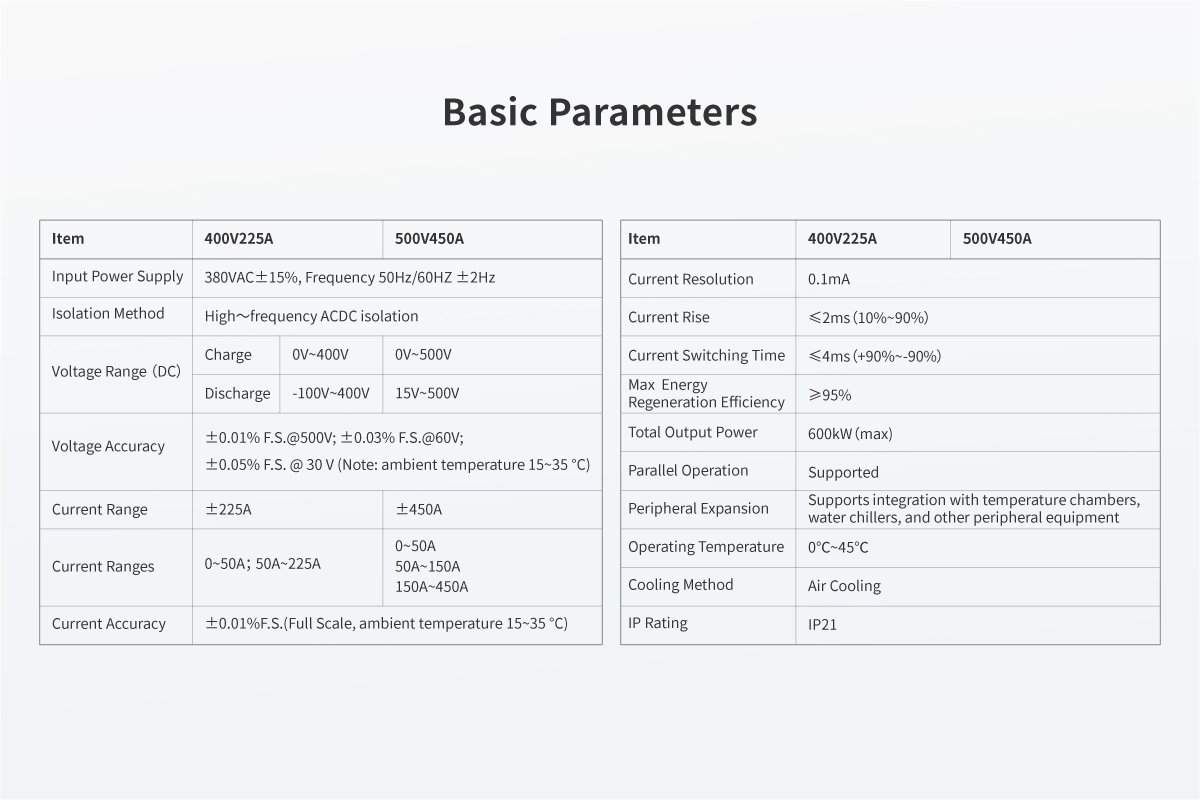Click the 0~50A; 50A~225A cell
This screenshot has height=800, width=1200.
click(263, 564)
